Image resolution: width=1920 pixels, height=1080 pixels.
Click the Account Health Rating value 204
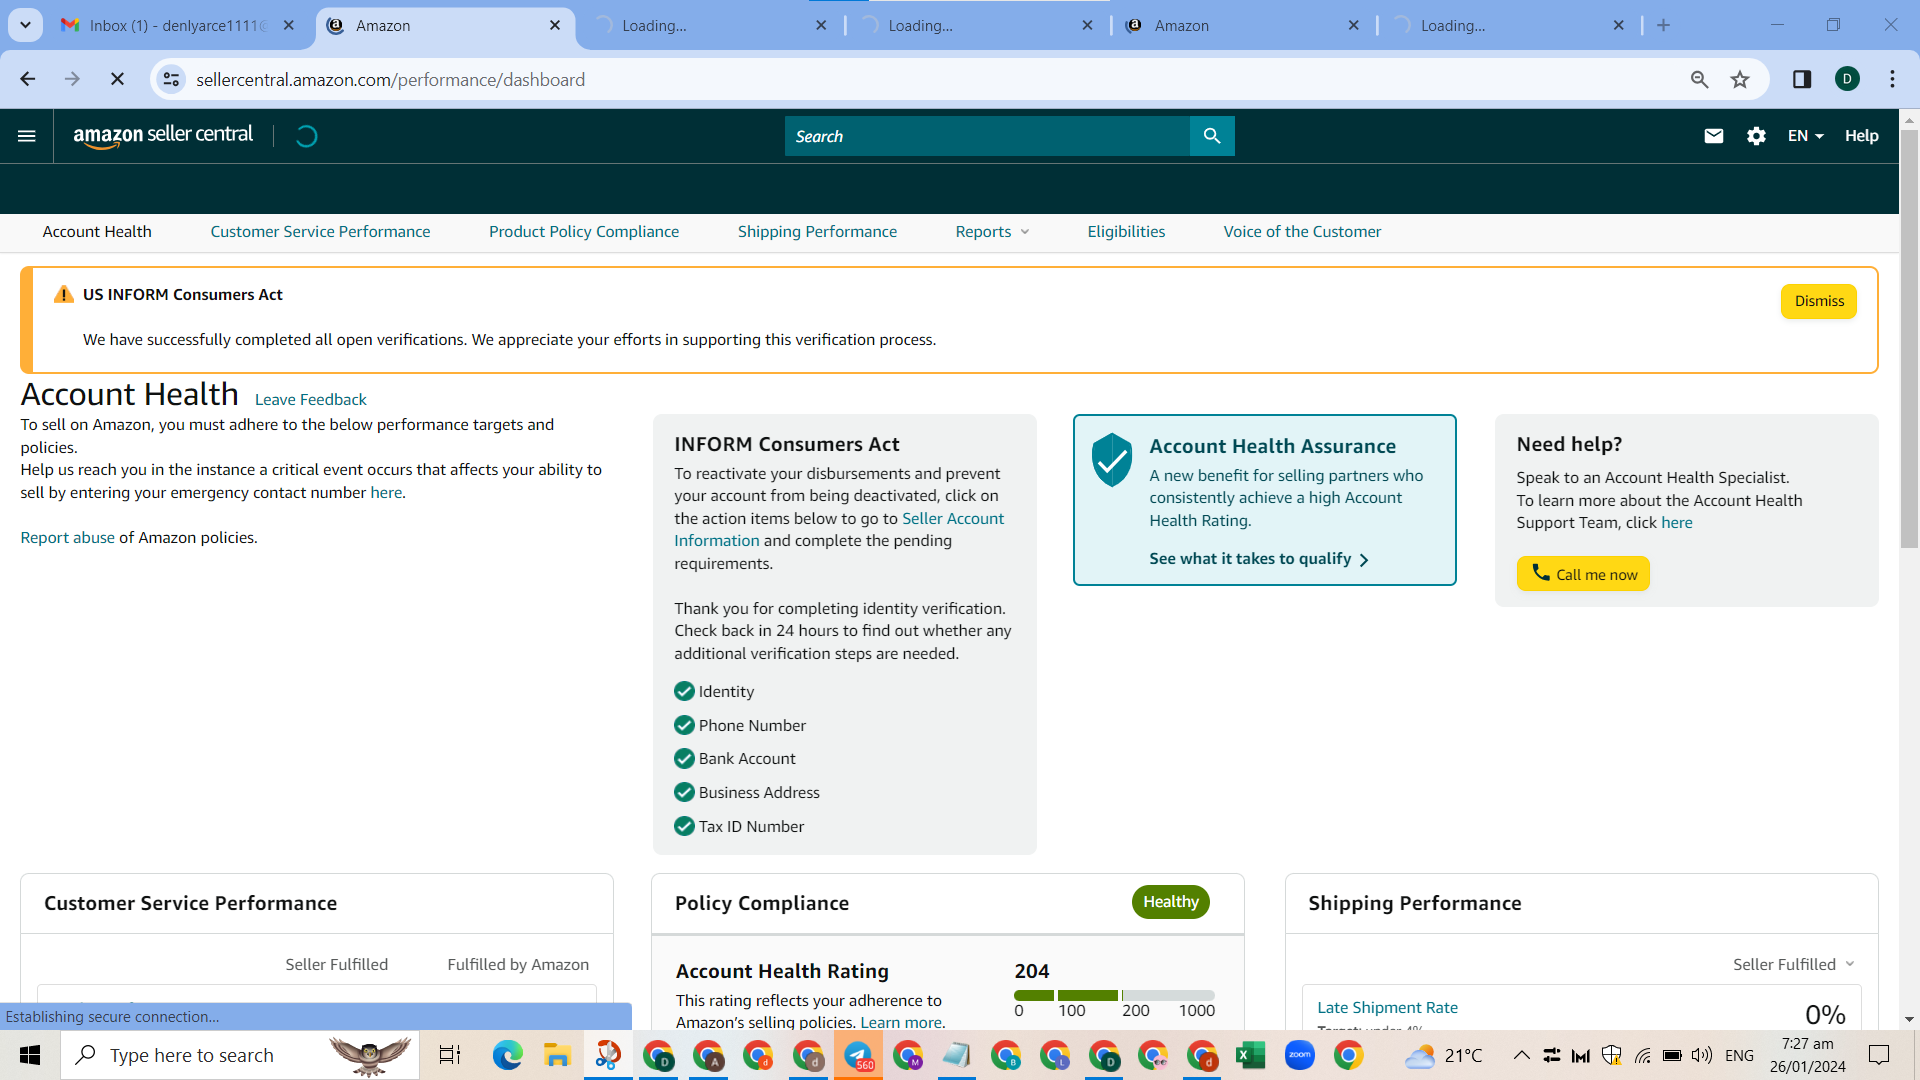click(x=1031, y=971)
